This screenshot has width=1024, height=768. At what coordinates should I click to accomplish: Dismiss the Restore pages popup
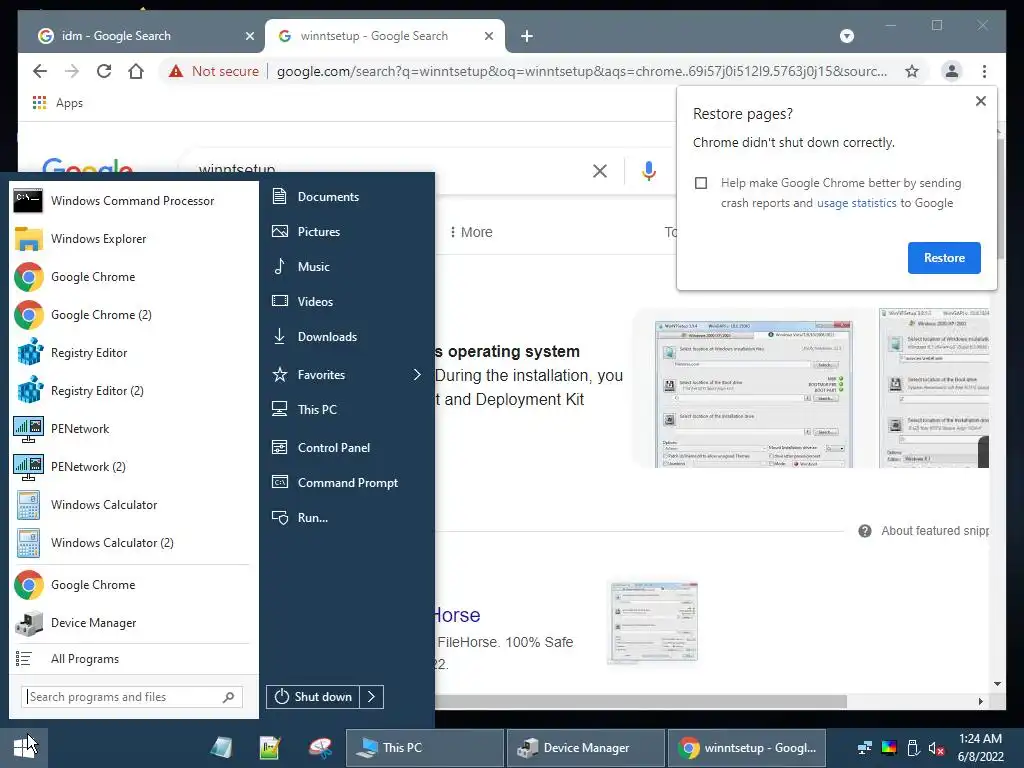click(x=980, y=101)
